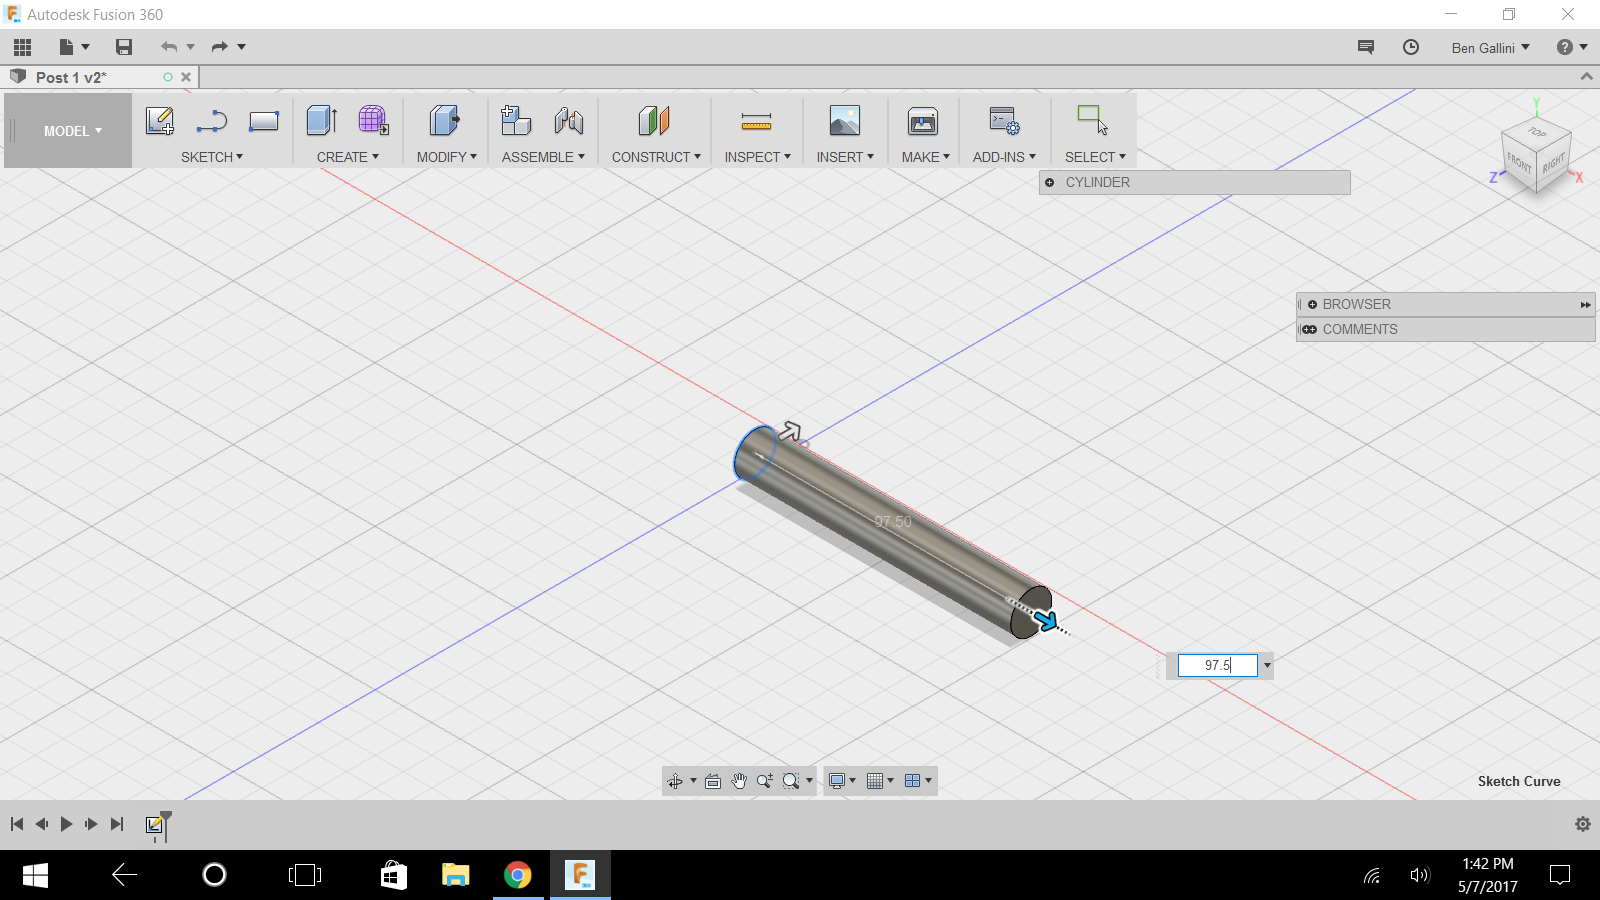Click the Measure inspect icon
This screenshot has width=1600, height=900.
coord(756,121)
